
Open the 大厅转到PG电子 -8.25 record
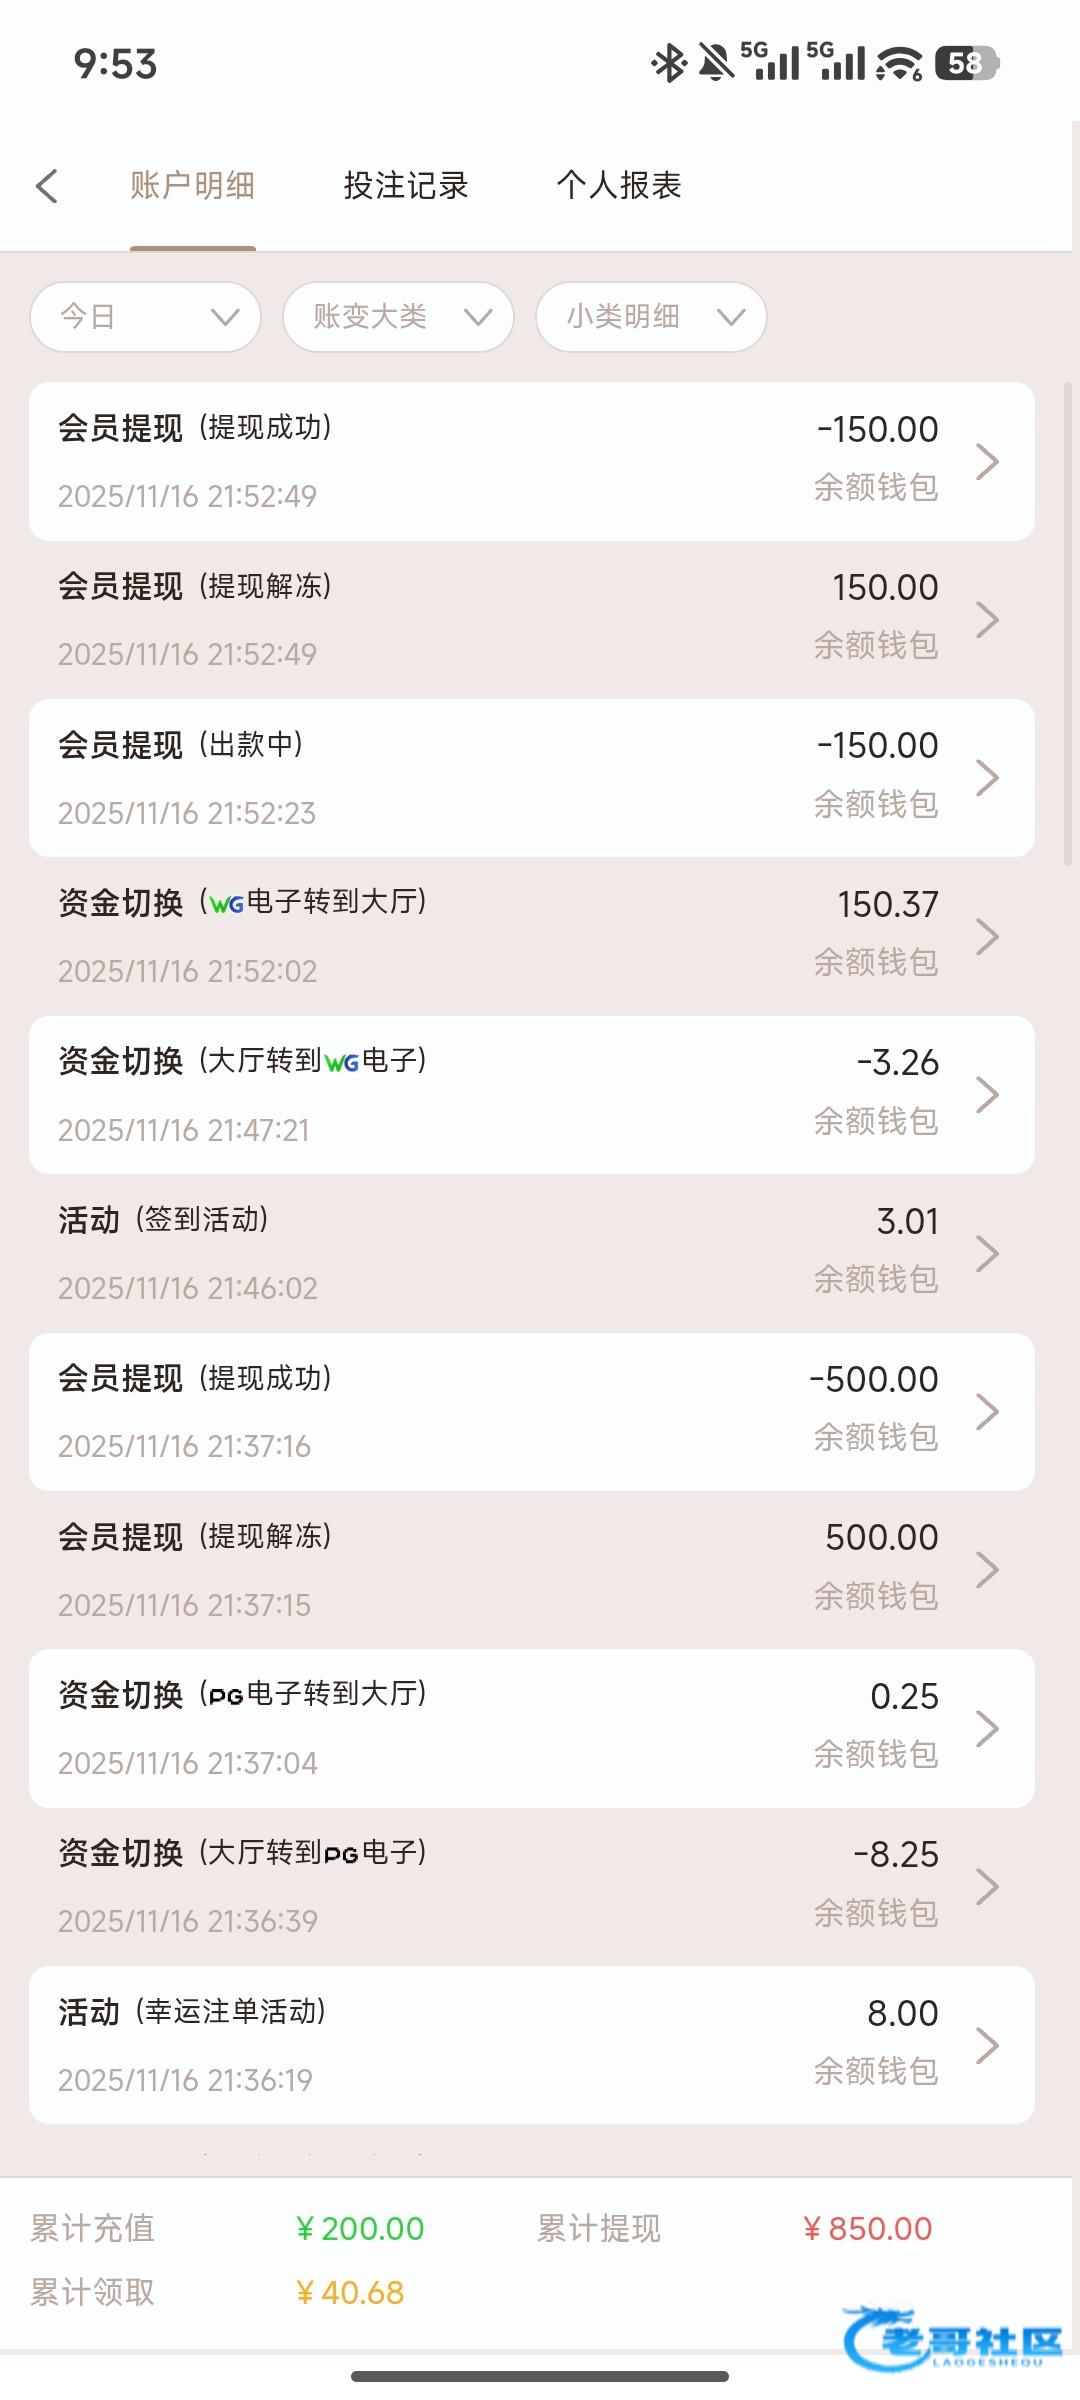pyautogui.click(x=500, y=1886)
